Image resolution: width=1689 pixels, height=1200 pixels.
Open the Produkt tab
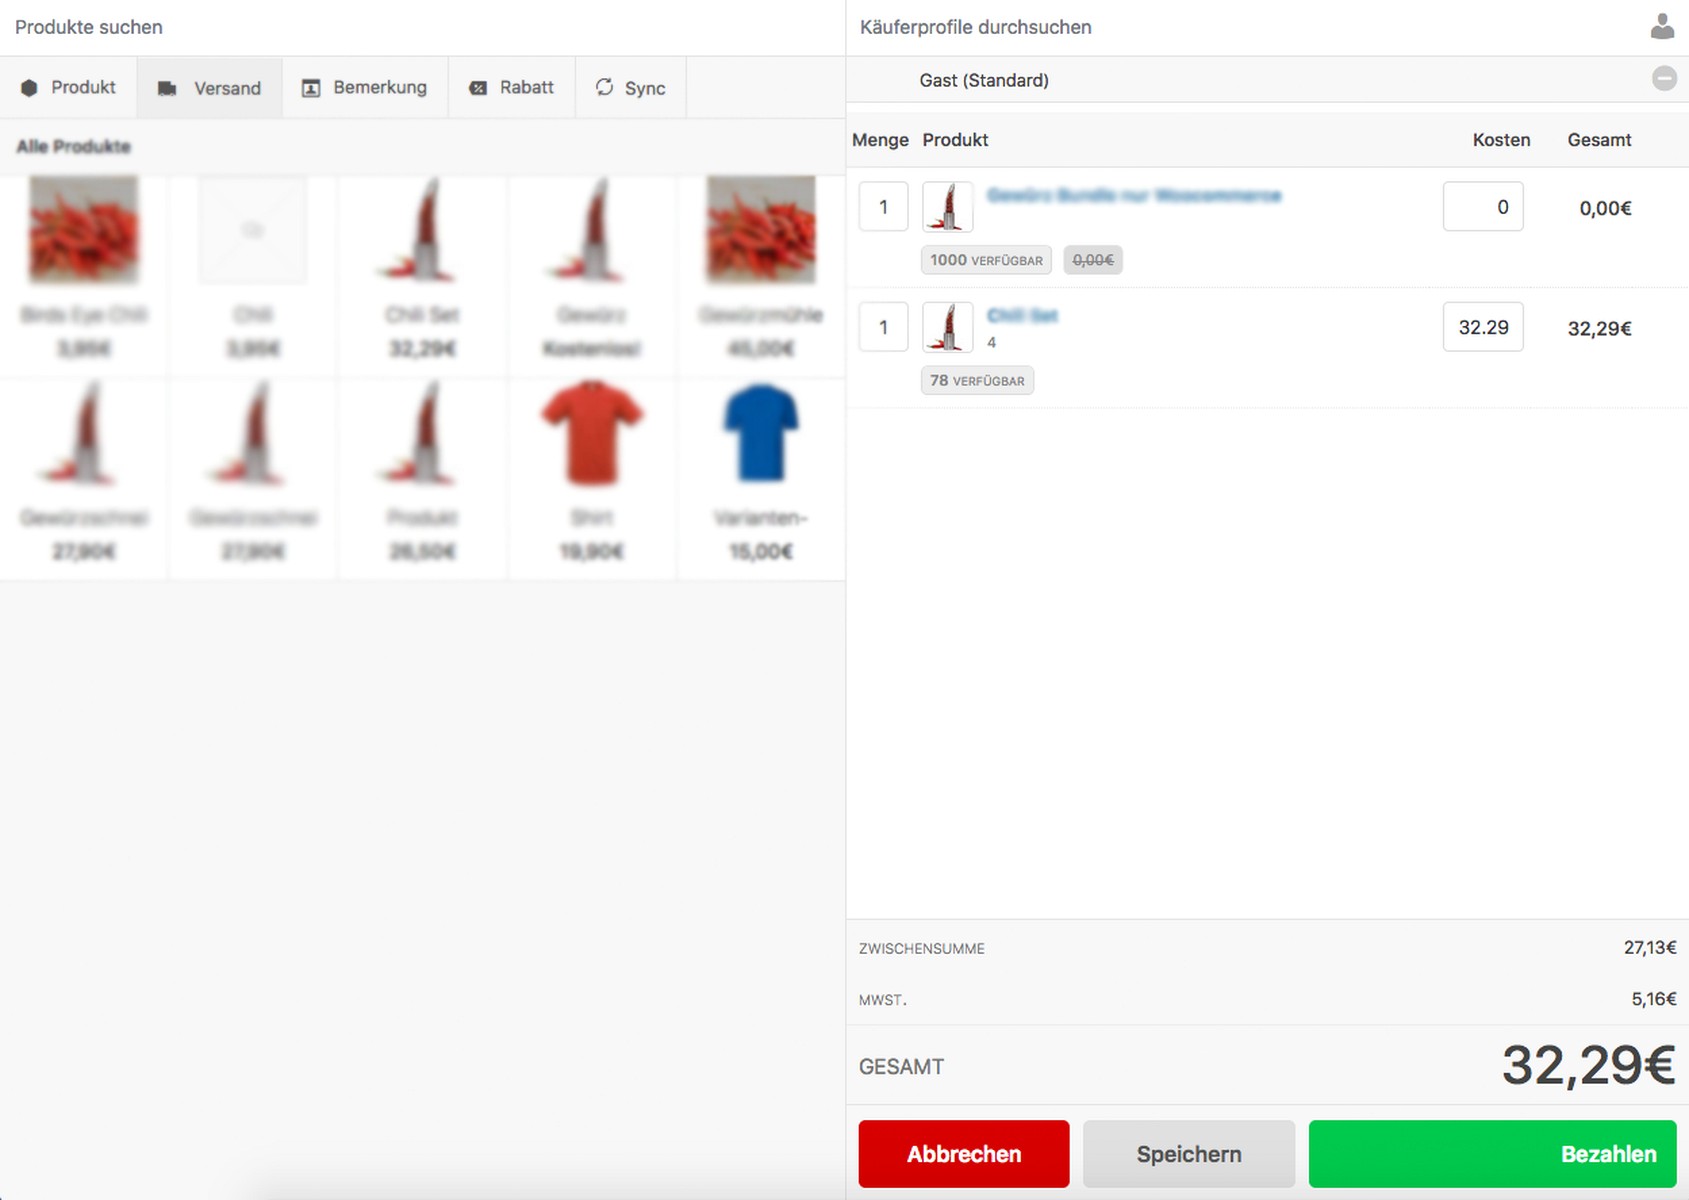pyautogui.click(x=69, y=88)
